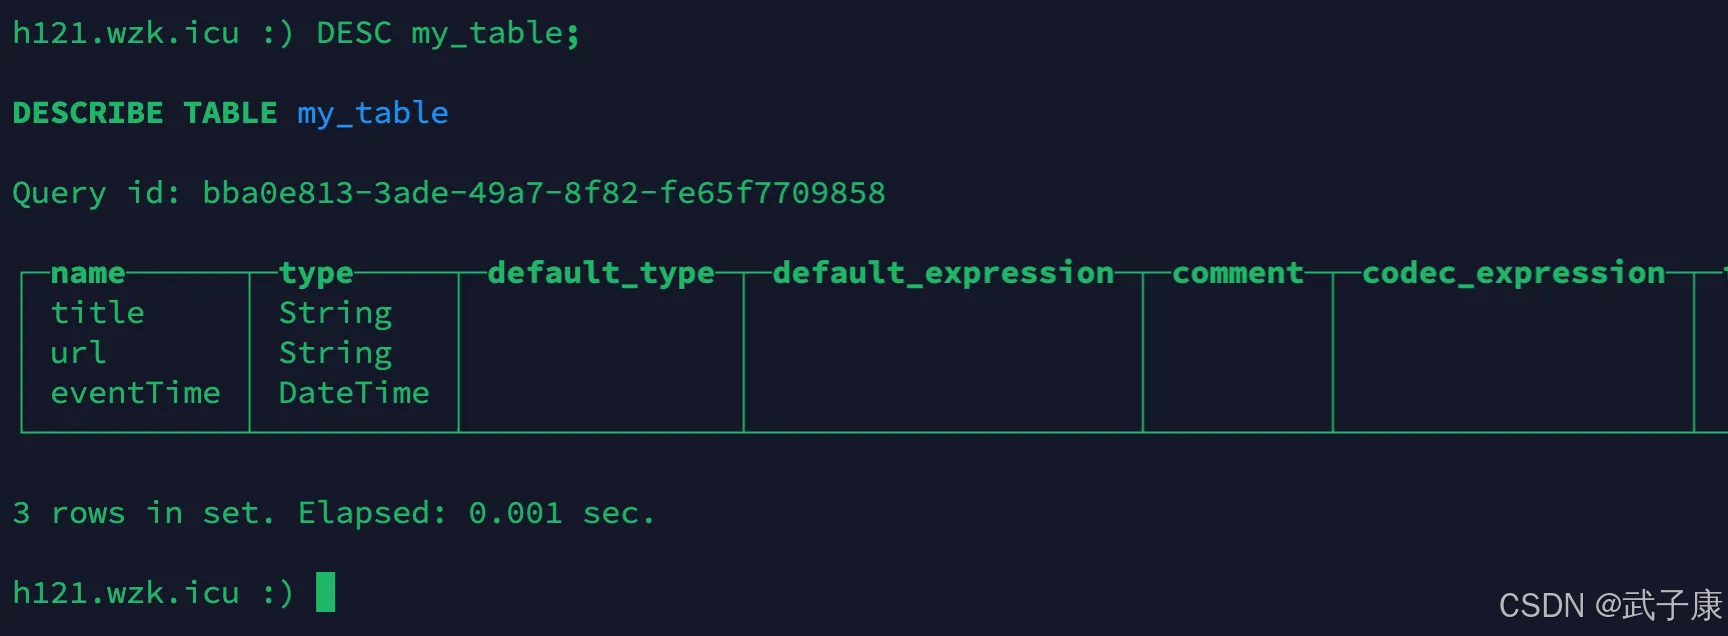Image resolution: width=1728 pixels, height=636 pixels.
Task: Click the type column header
Action: pyautogui.click(x=316, y=273)
